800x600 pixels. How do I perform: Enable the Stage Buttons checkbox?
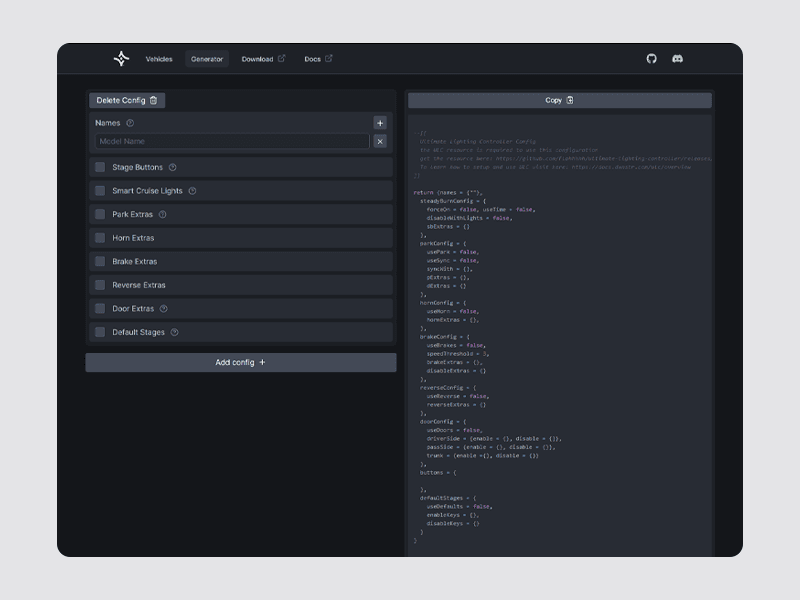point(100,168)
